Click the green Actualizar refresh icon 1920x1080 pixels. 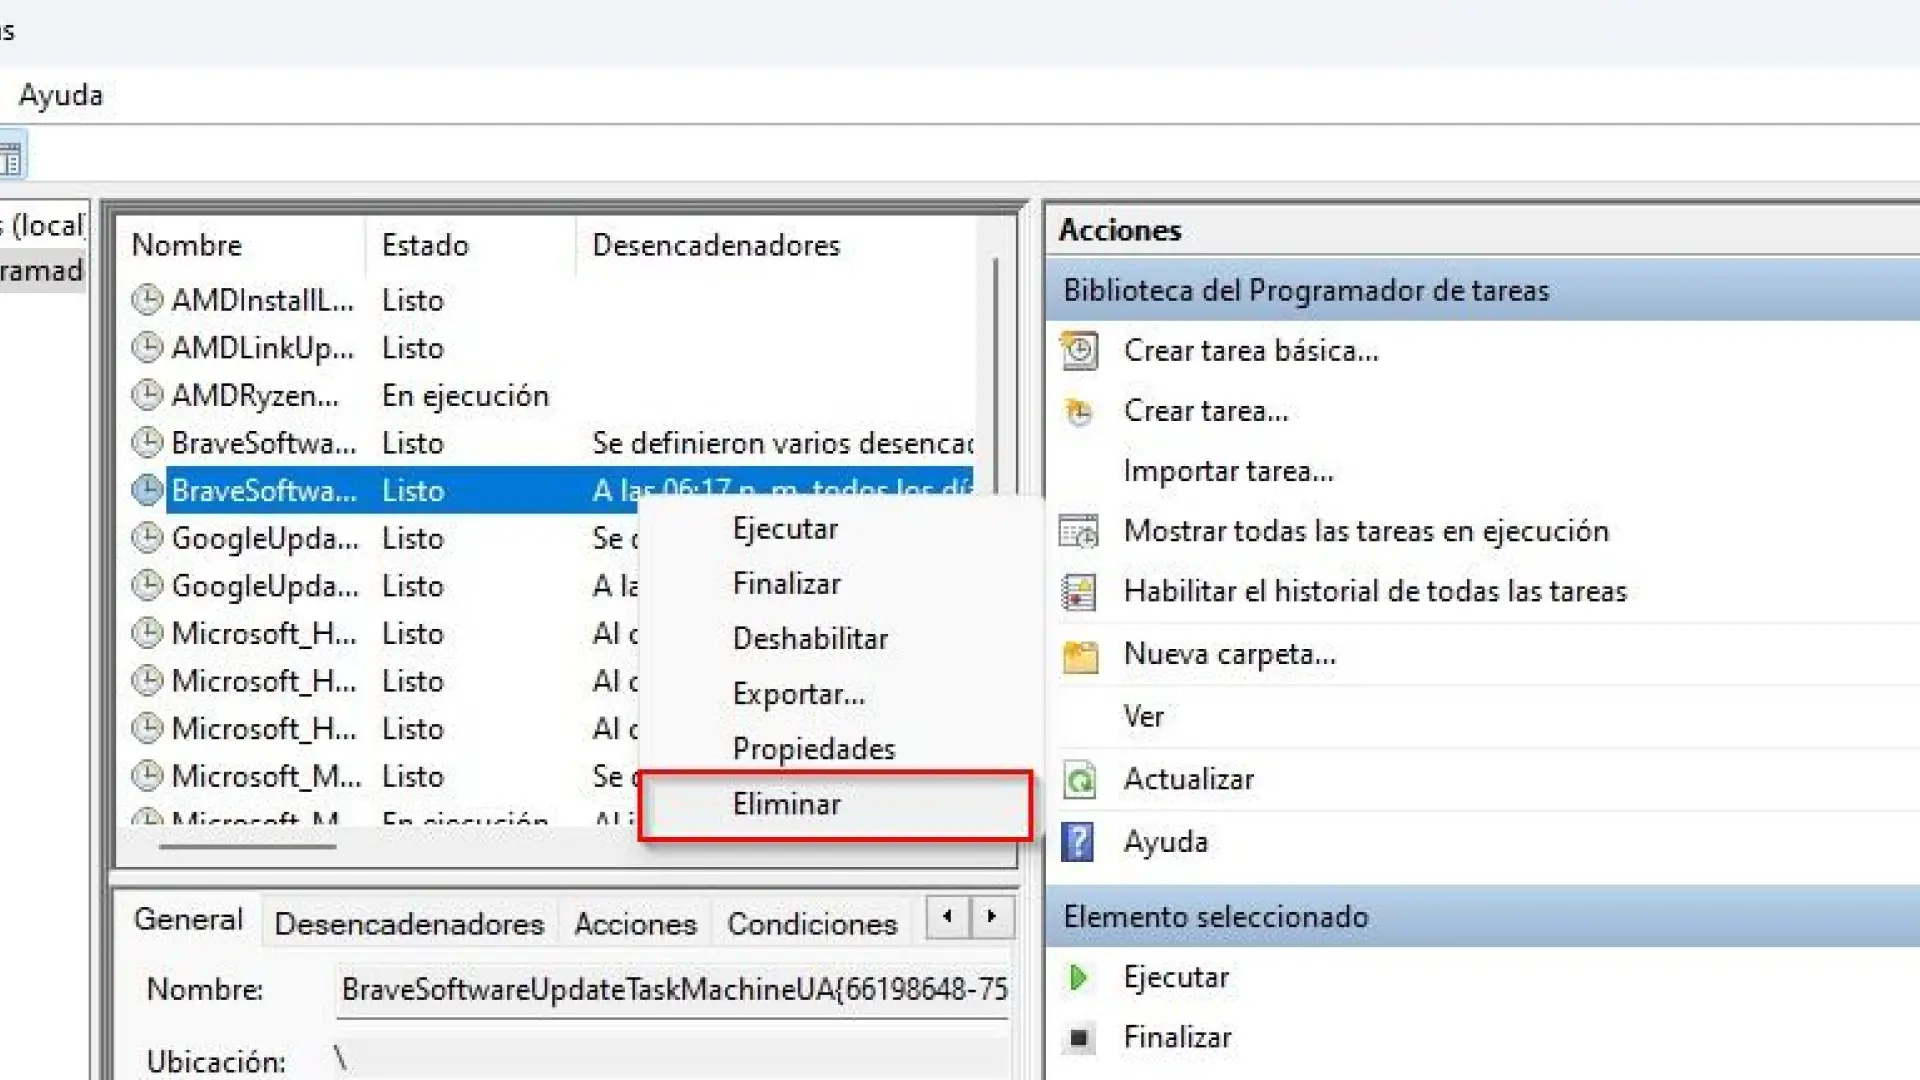[1079, 780]
